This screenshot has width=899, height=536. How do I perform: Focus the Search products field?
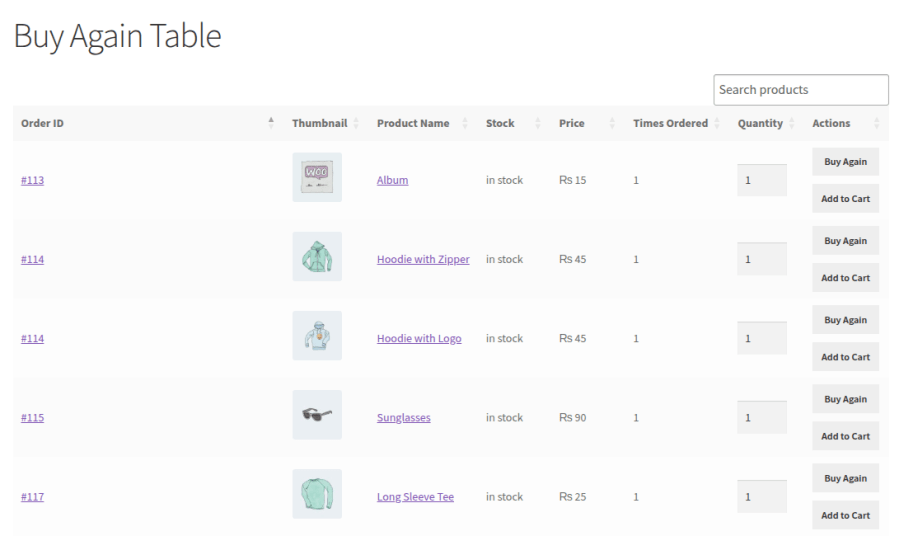point(801,90)
